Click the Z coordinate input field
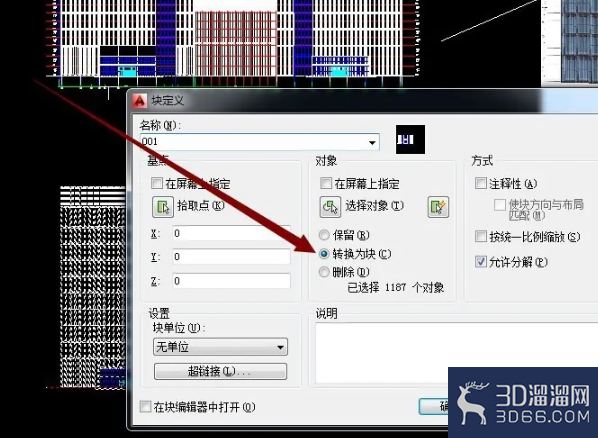This screenshot has width=598, height=438. (231, 281)
